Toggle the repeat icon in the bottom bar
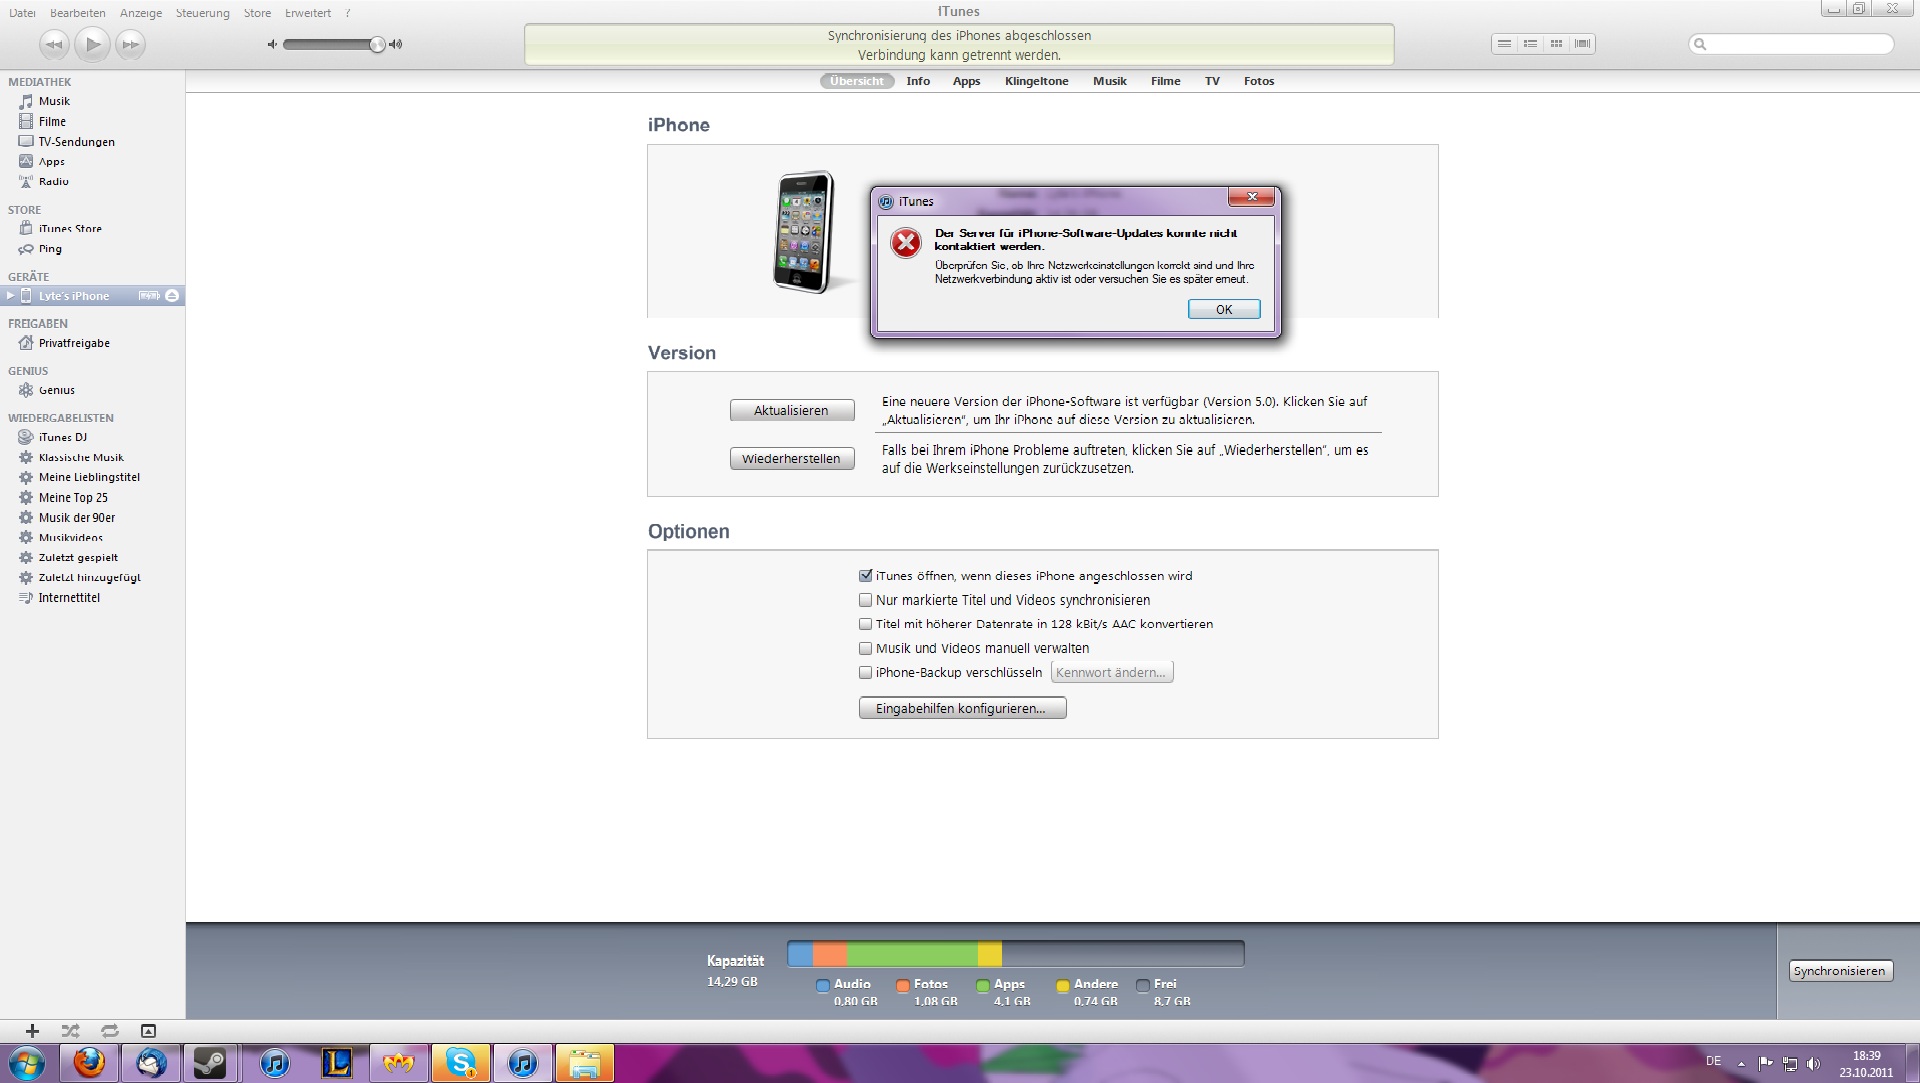 [x=109, y=1031]
